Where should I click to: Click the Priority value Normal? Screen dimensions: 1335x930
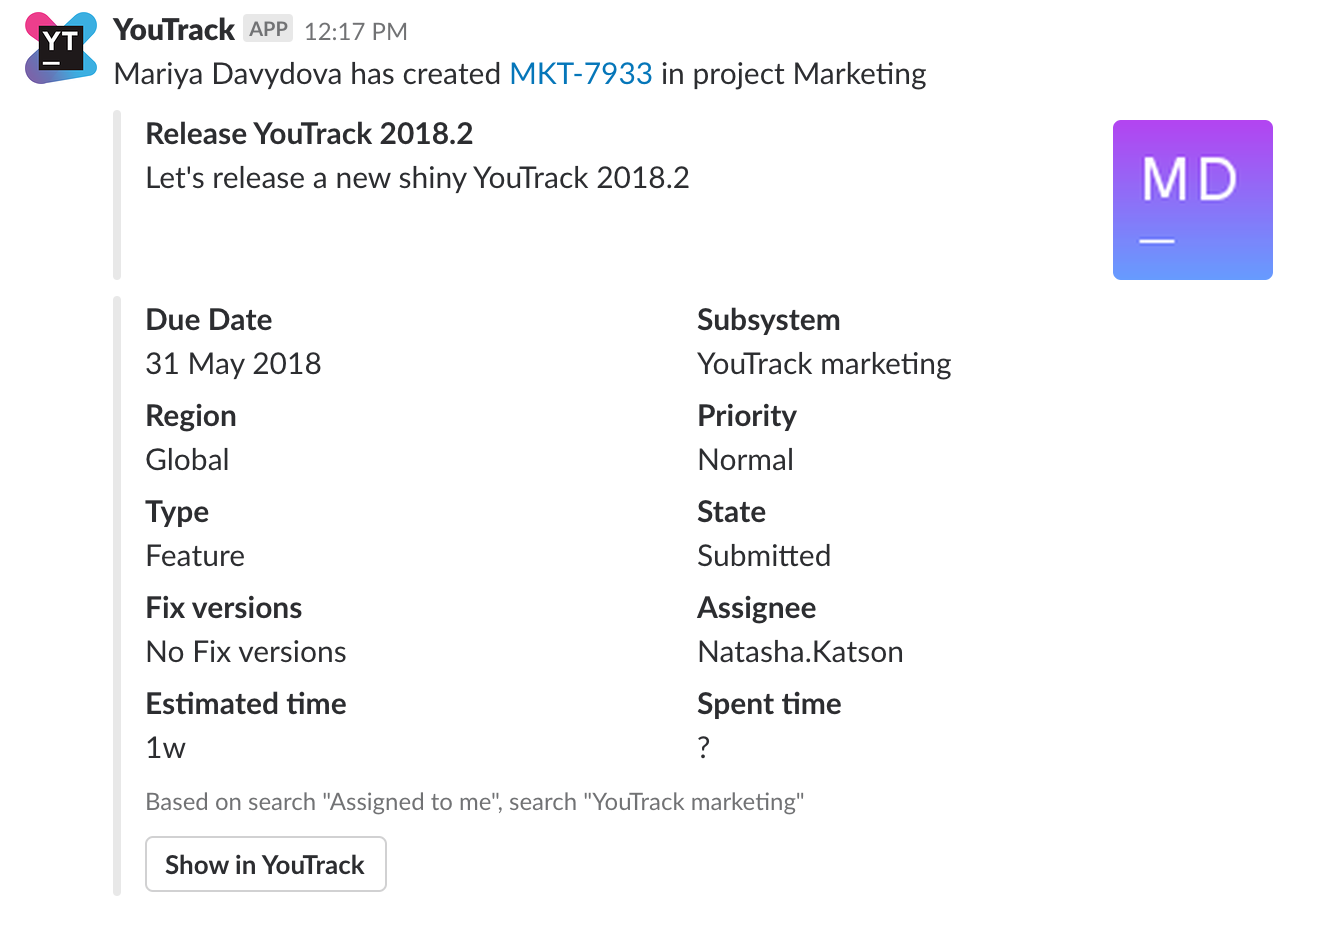click(745, 459)
